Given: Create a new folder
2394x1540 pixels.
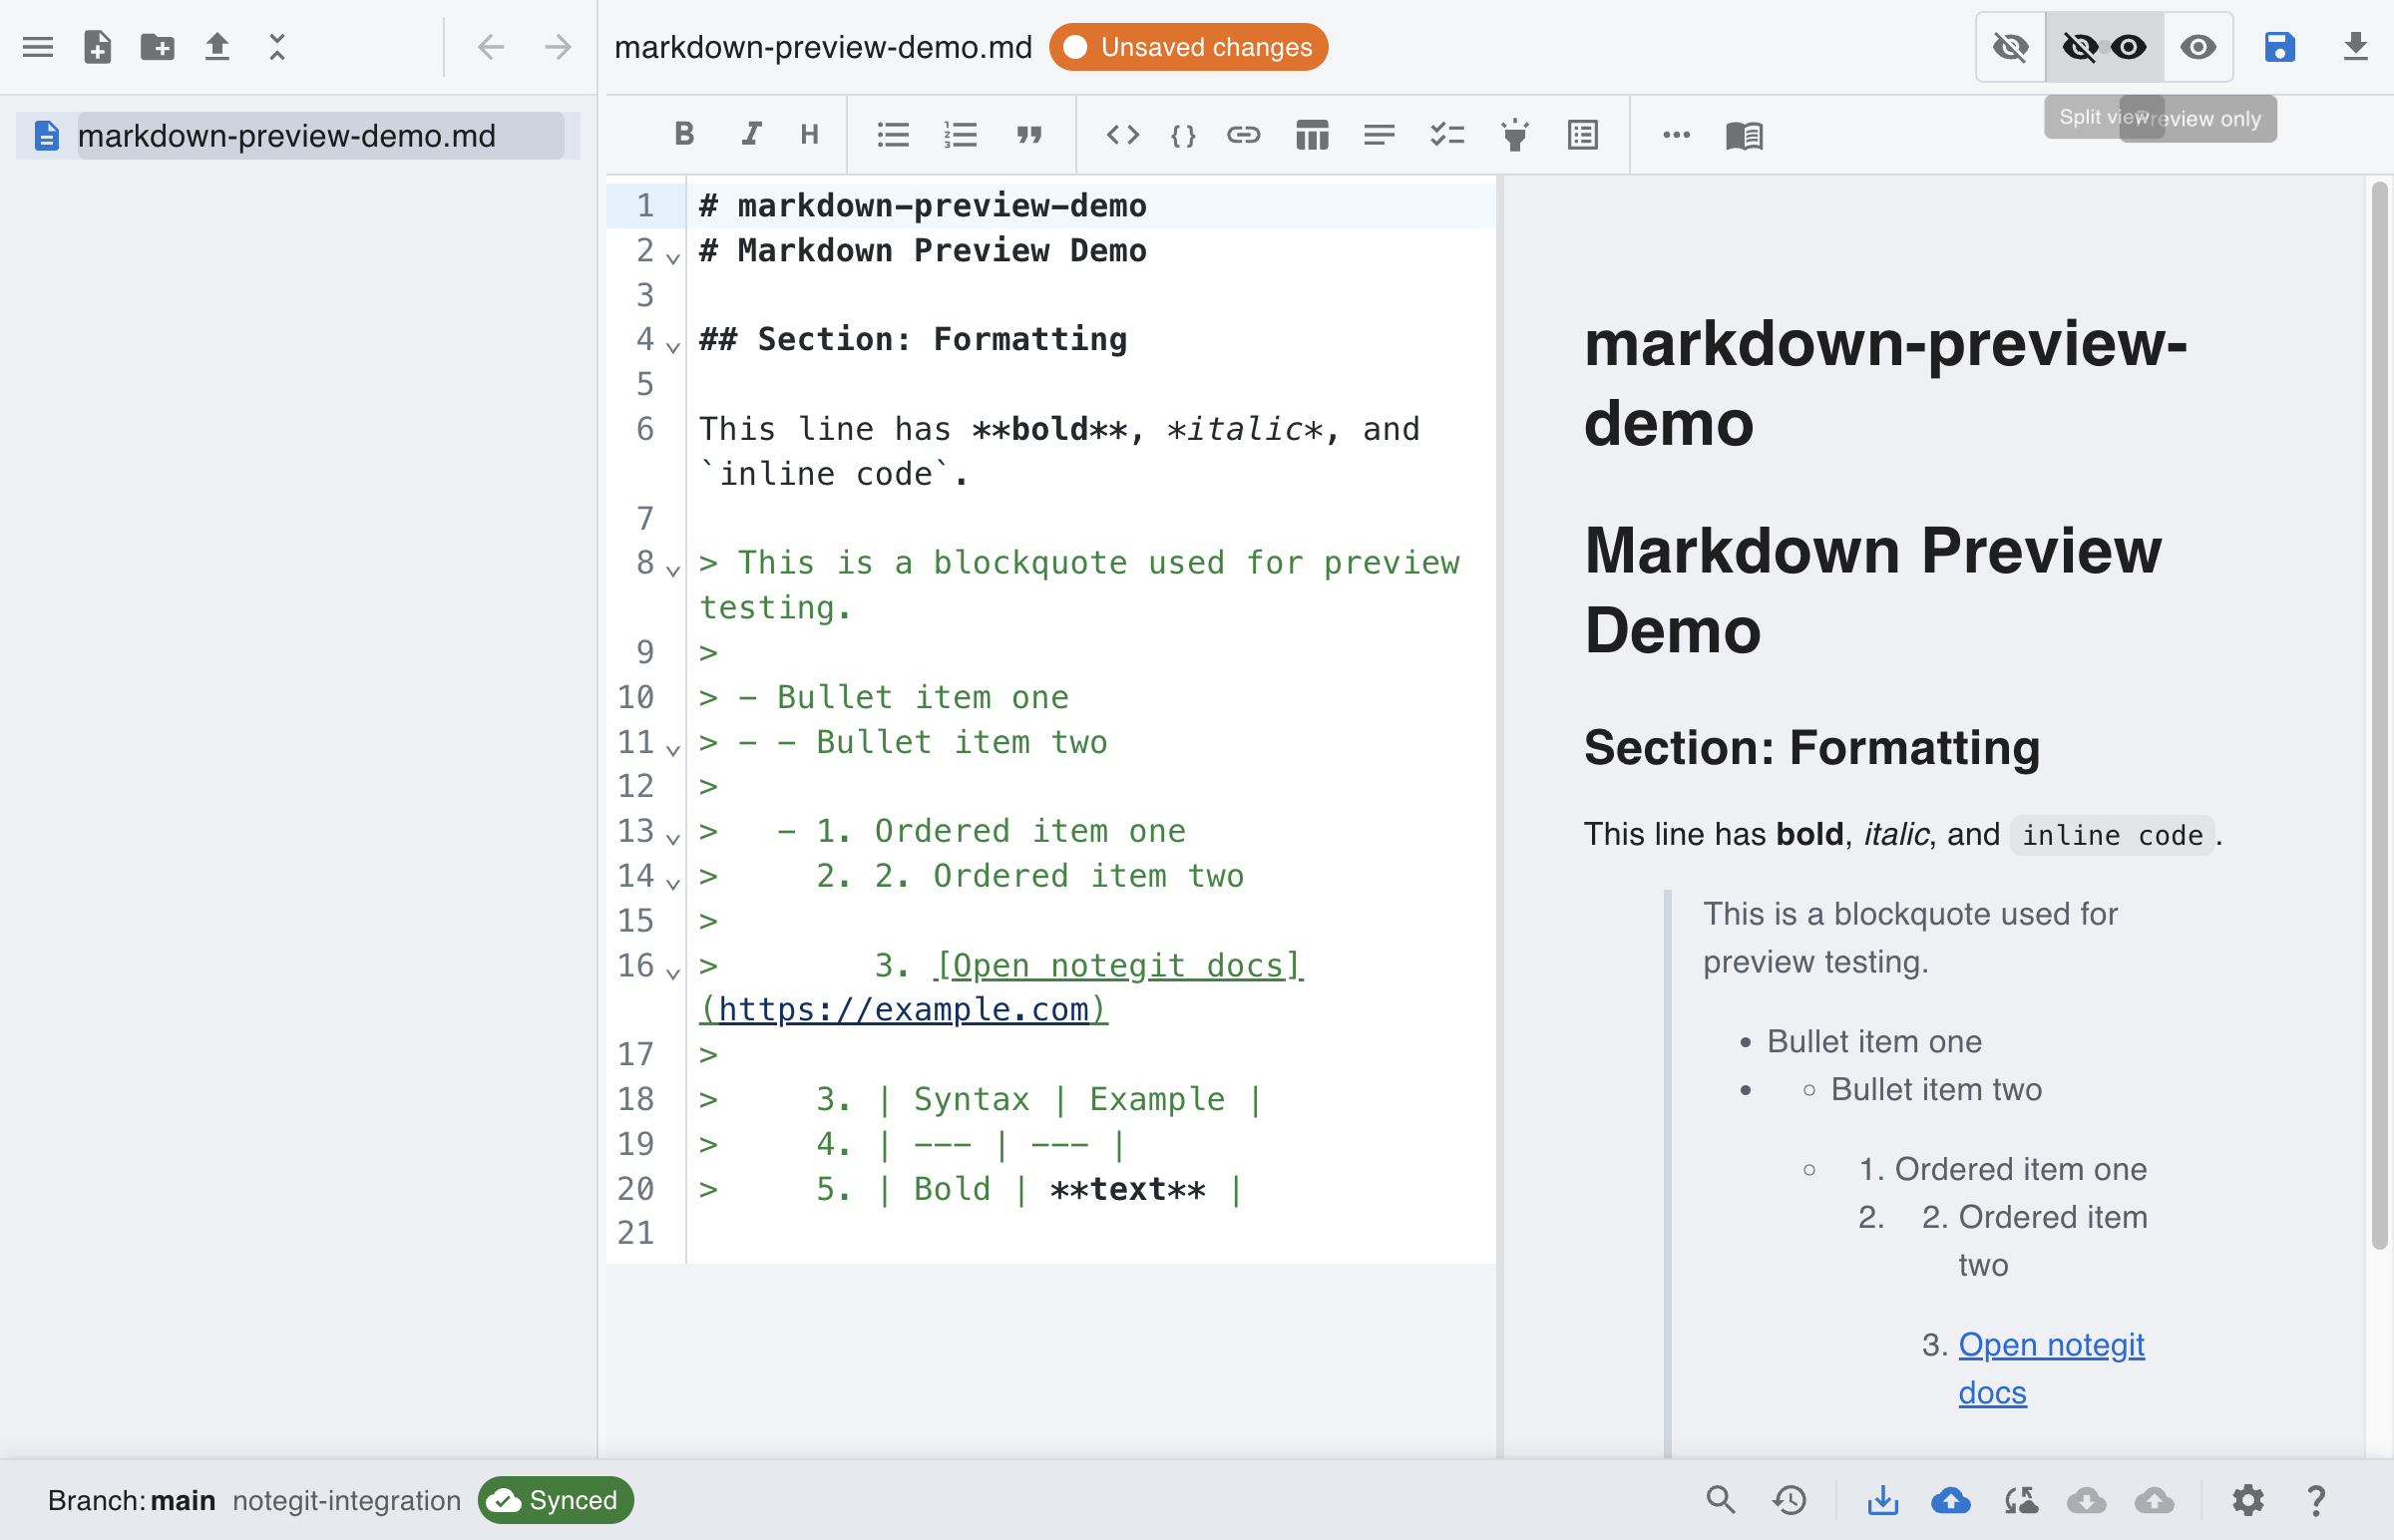Looking at the screenshot, I should click(157, 47).
